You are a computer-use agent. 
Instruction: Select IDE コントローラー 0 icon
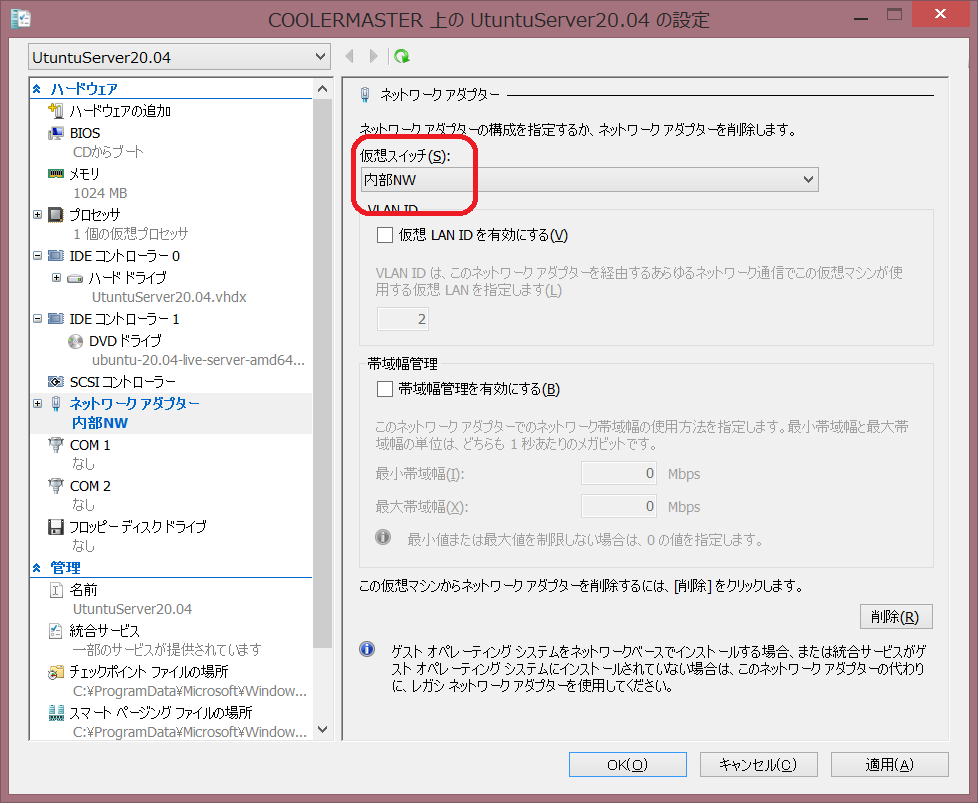pyautogui.click(x=56, y=256)
